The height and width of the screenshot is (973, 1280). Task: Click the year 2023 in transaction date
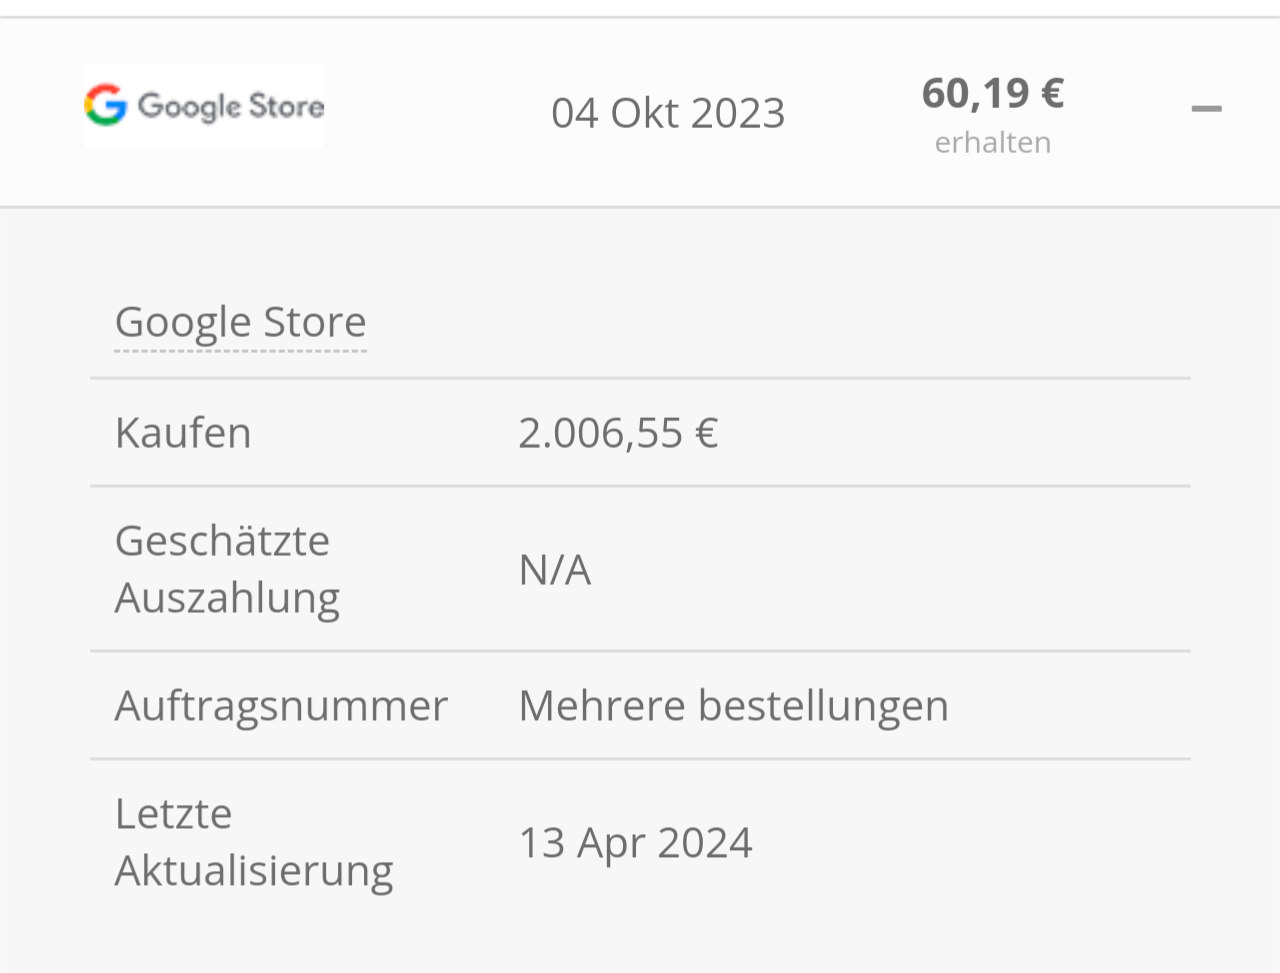738,113
